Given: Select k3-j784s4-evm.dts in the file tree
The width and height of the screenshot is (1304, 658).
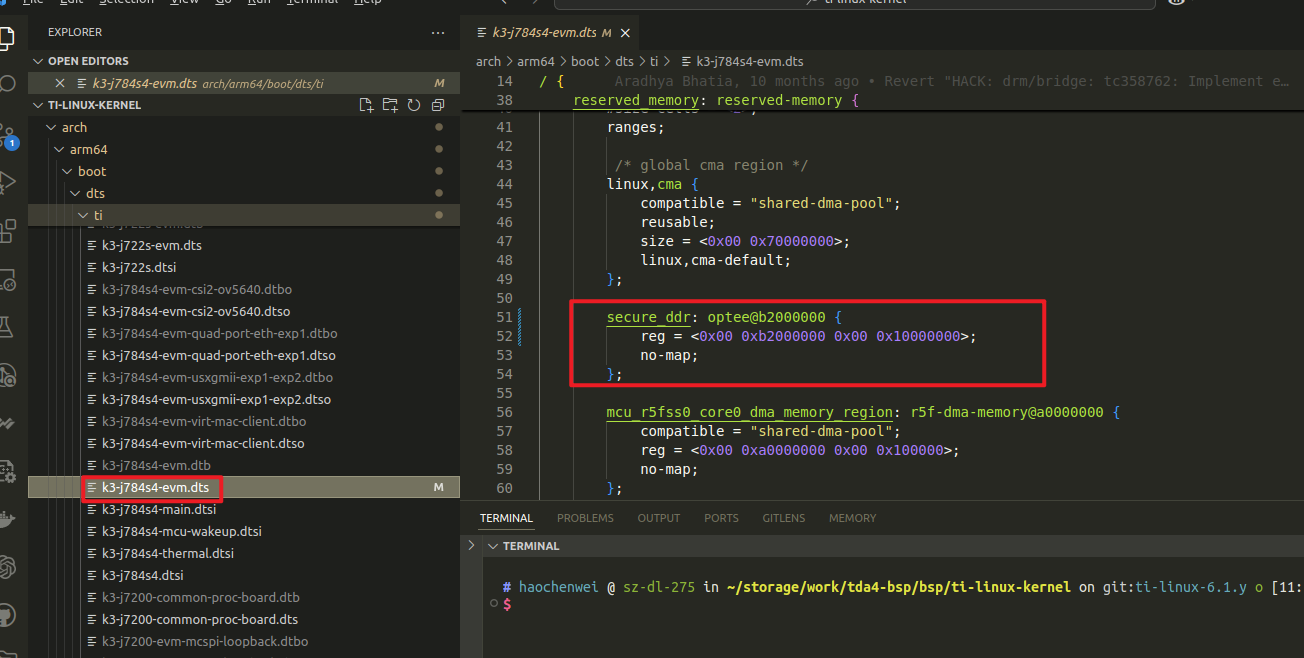Looking at the screenshot, I should point(244,487).
